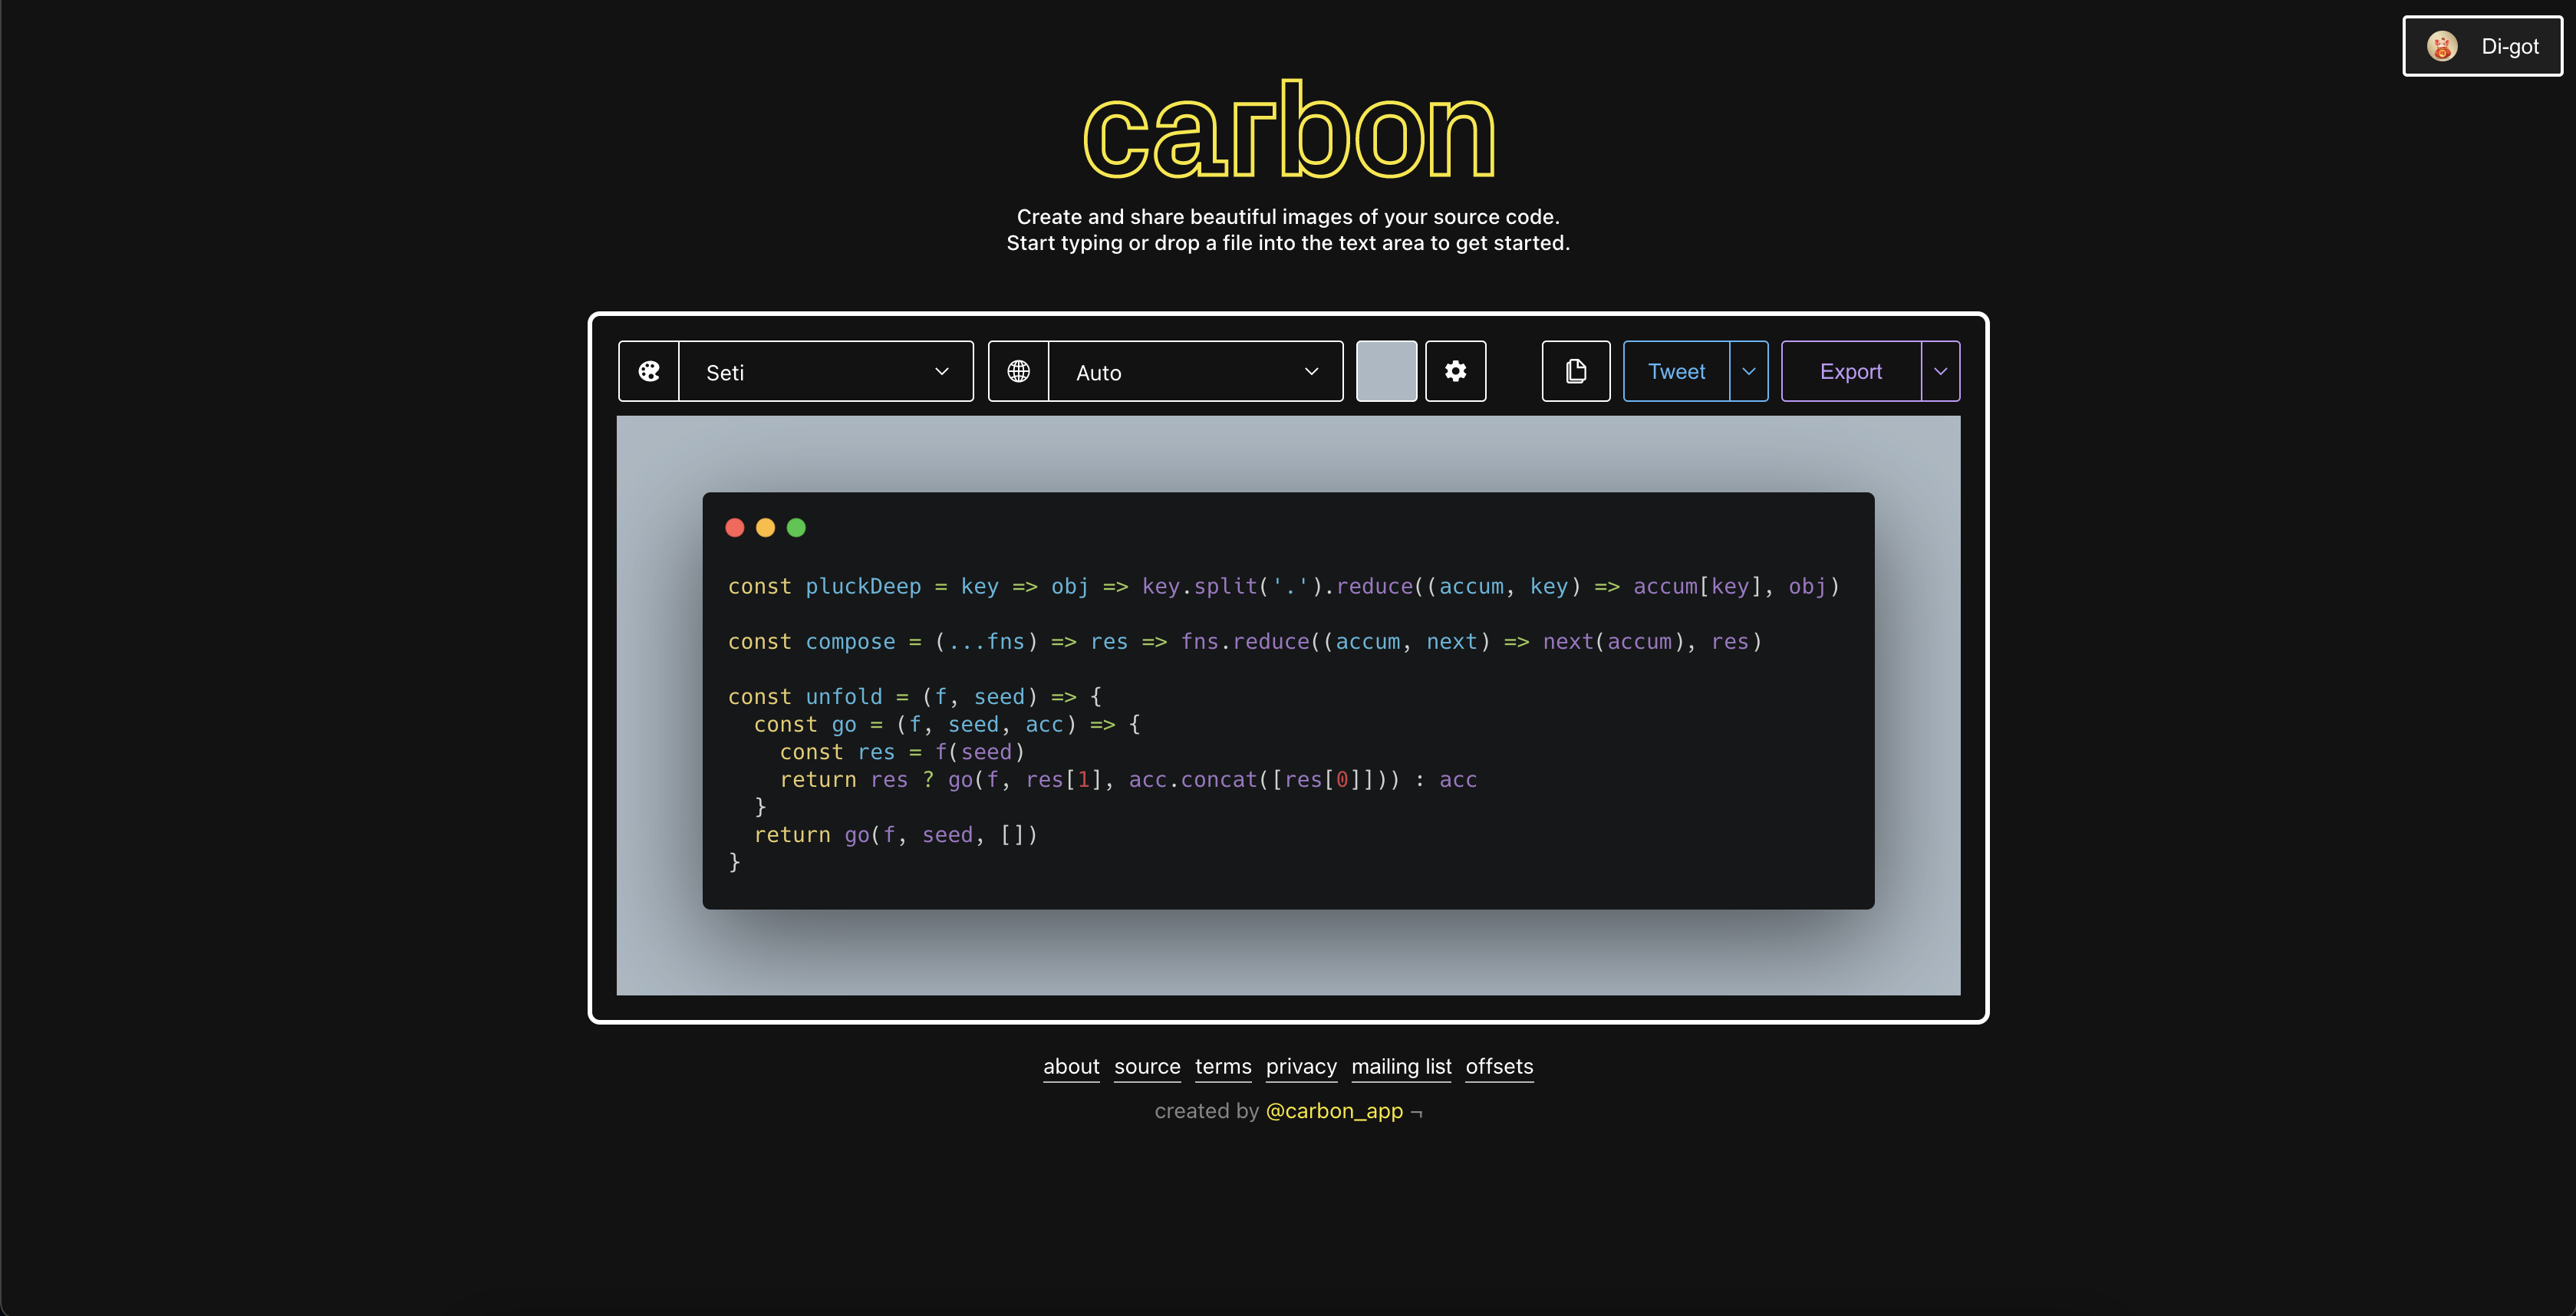Click the green window control dot
Image resolution: width=2576 pixels, height=1316 pixels.
coord(796,527)
